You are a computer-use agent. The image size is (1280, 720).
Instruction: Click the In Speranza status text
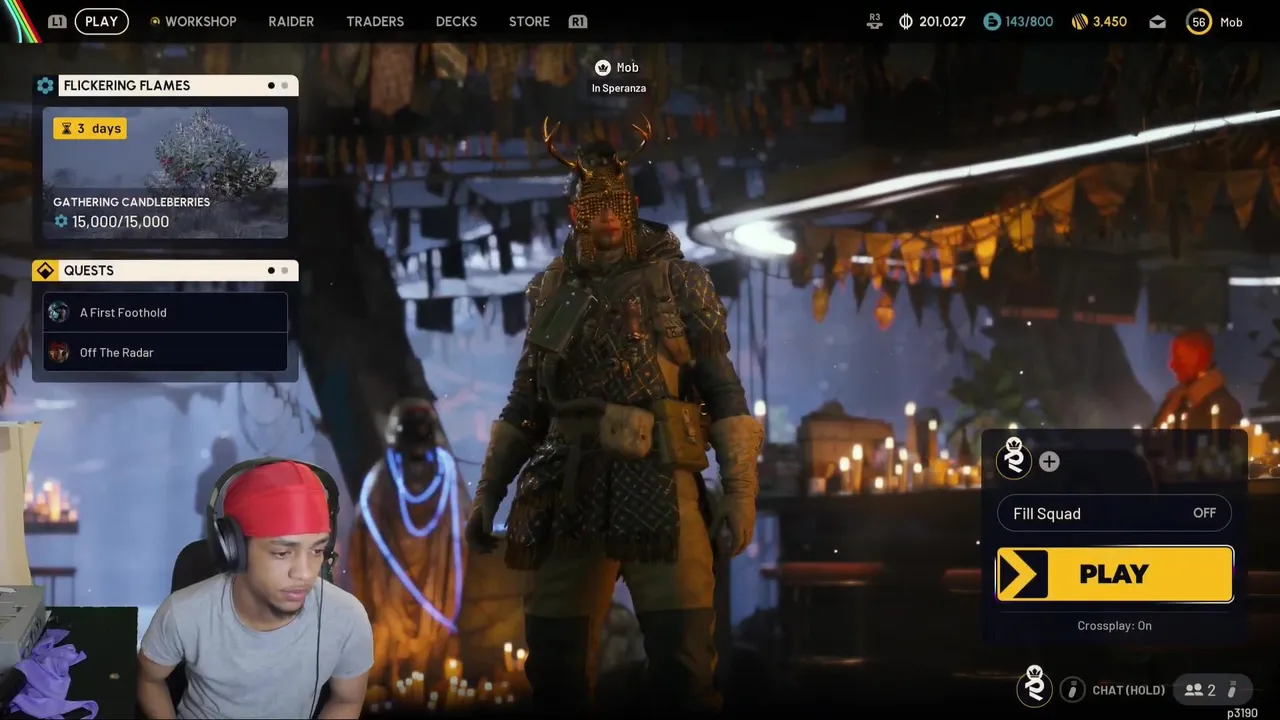click(x=618, y=88)
